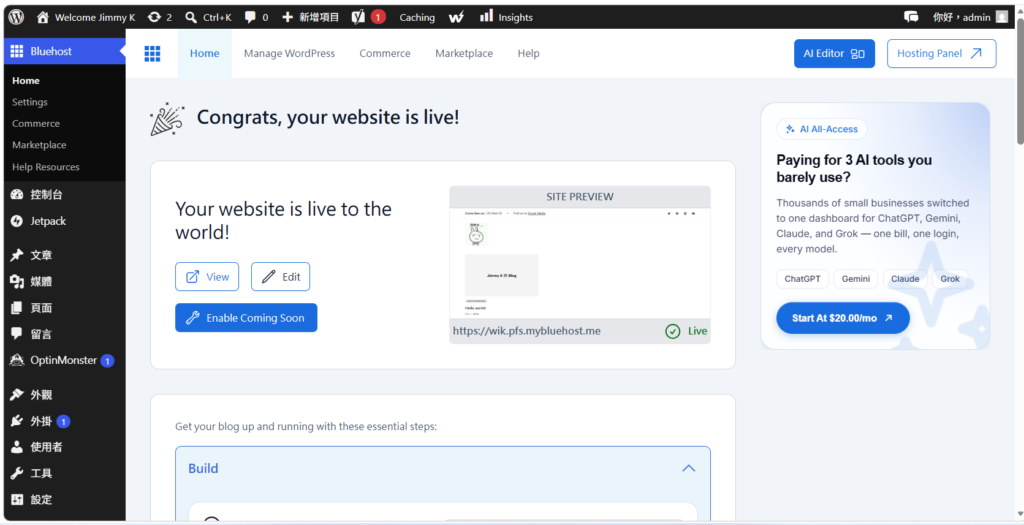Switch to the Commerce tab
The width and height of the screenshot is (1024, 525).
point(385,54)
